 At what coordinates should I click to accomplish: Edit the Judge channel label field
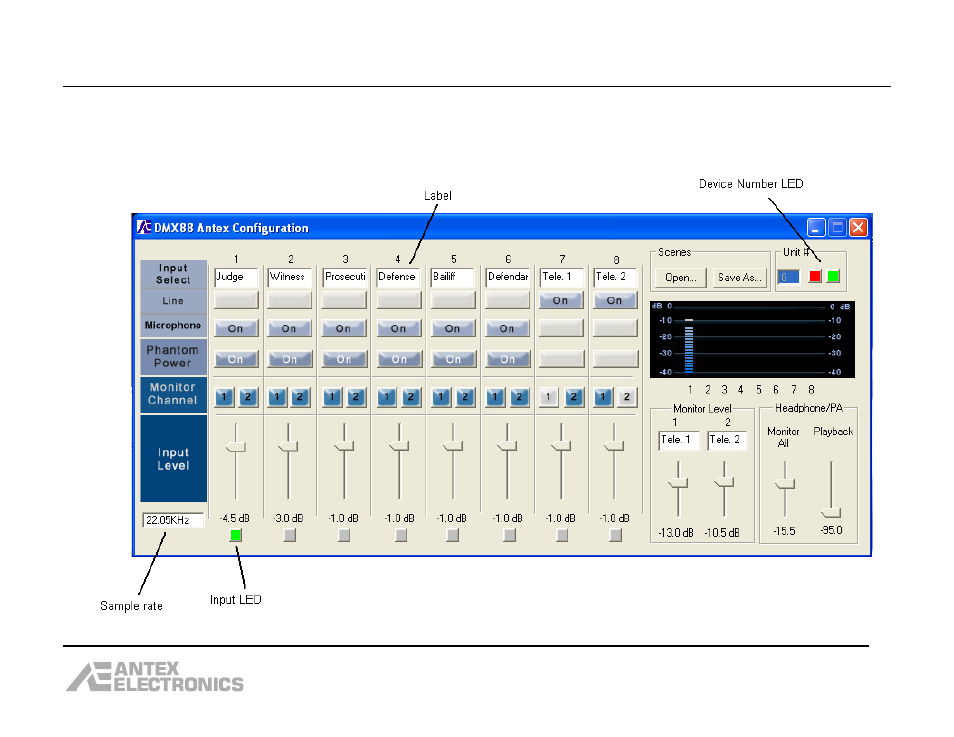click(236, 277)
